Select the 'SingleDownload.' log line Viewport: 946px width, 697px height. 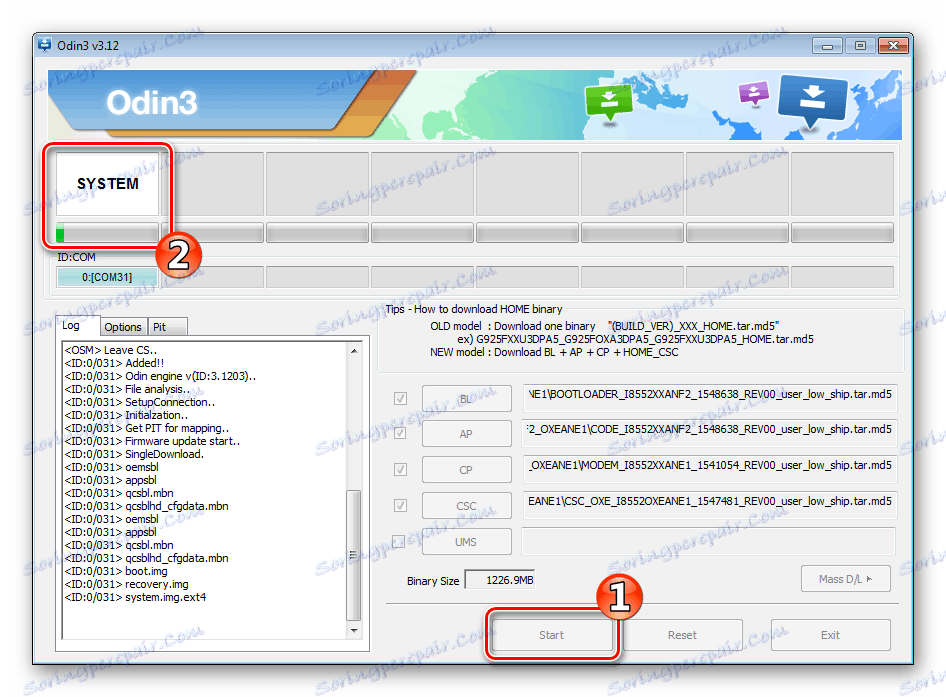(134, 454)
